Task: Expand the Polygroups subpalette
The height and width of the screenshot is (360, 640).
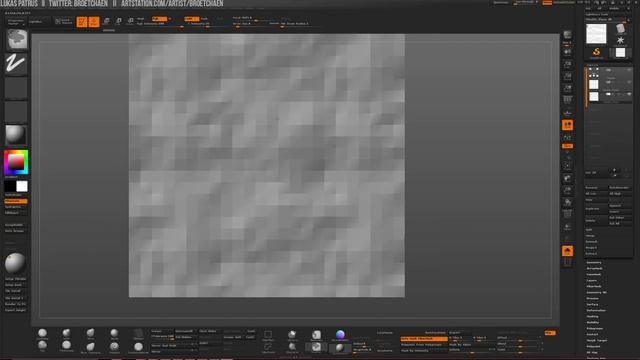Action: tap(595, 329)
